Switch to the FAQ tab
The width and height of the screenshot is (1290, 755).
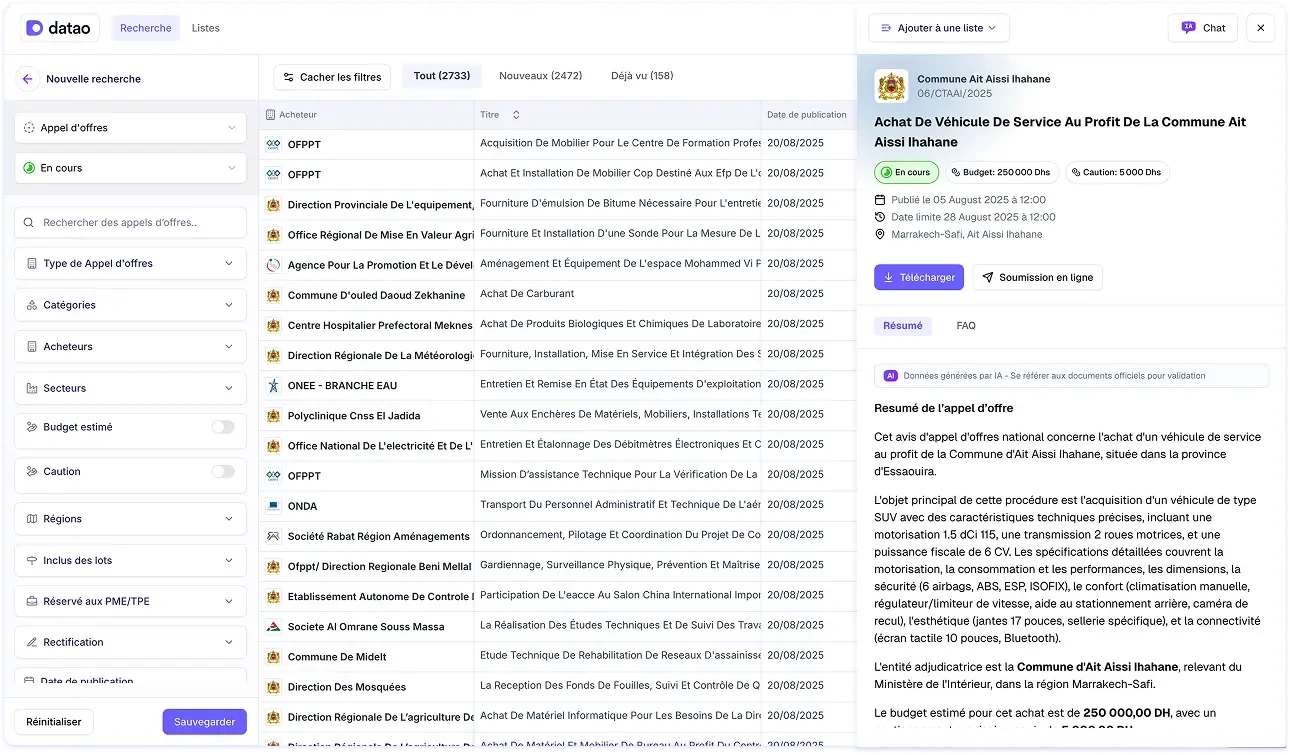[965, 325]
